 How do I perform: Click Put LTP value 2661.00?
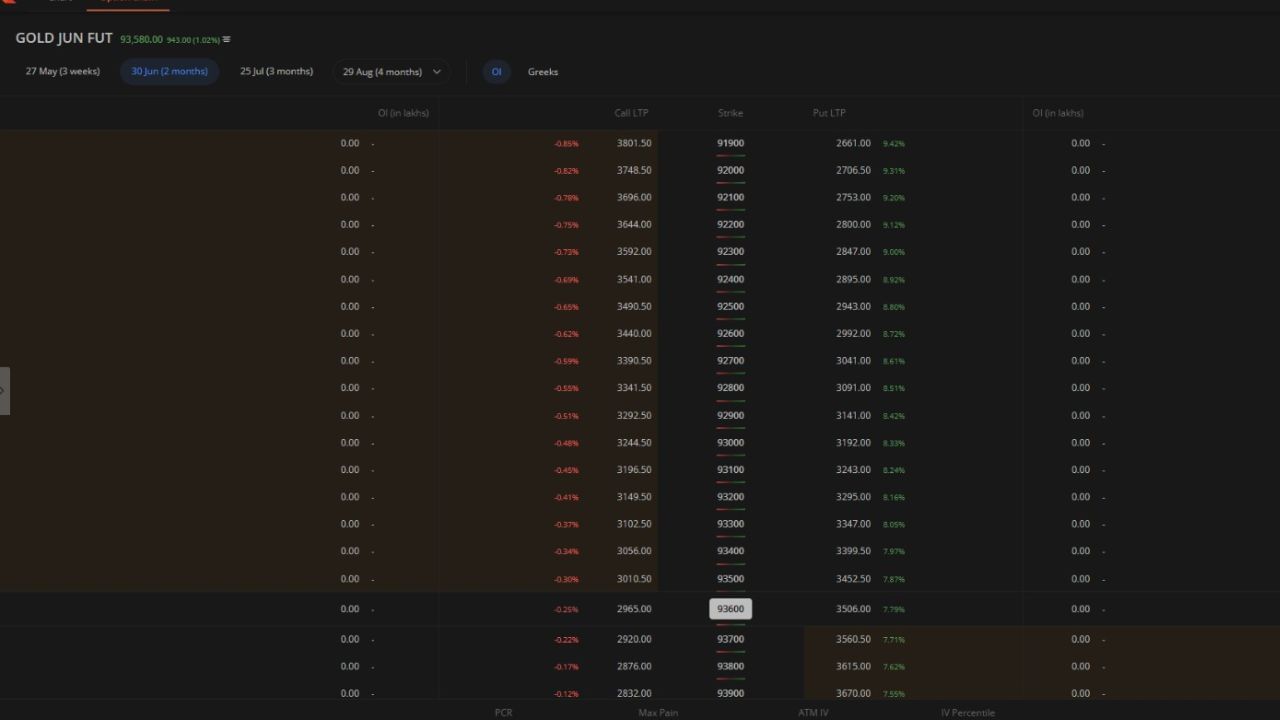tap(853, 143)
